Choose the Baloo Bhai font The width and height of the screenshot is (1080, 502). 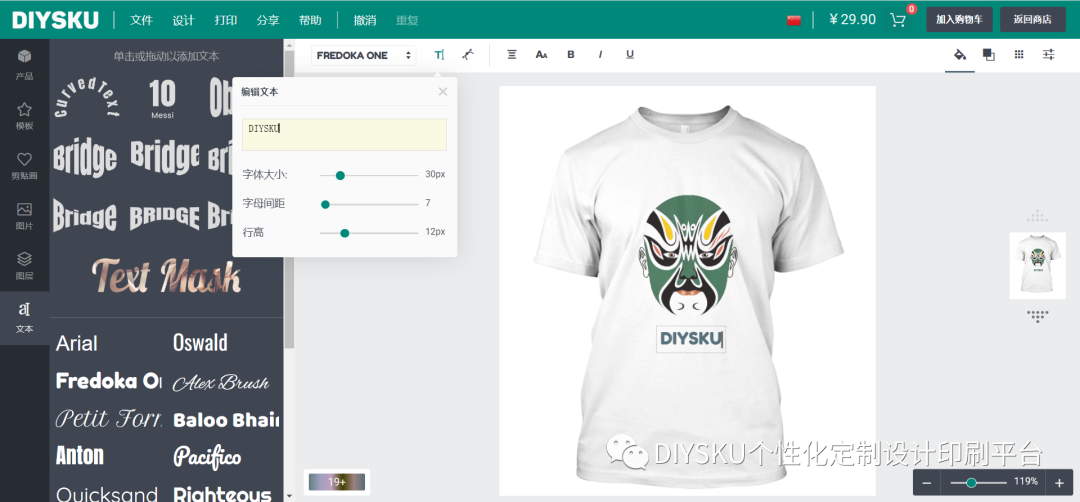[226, 419]
